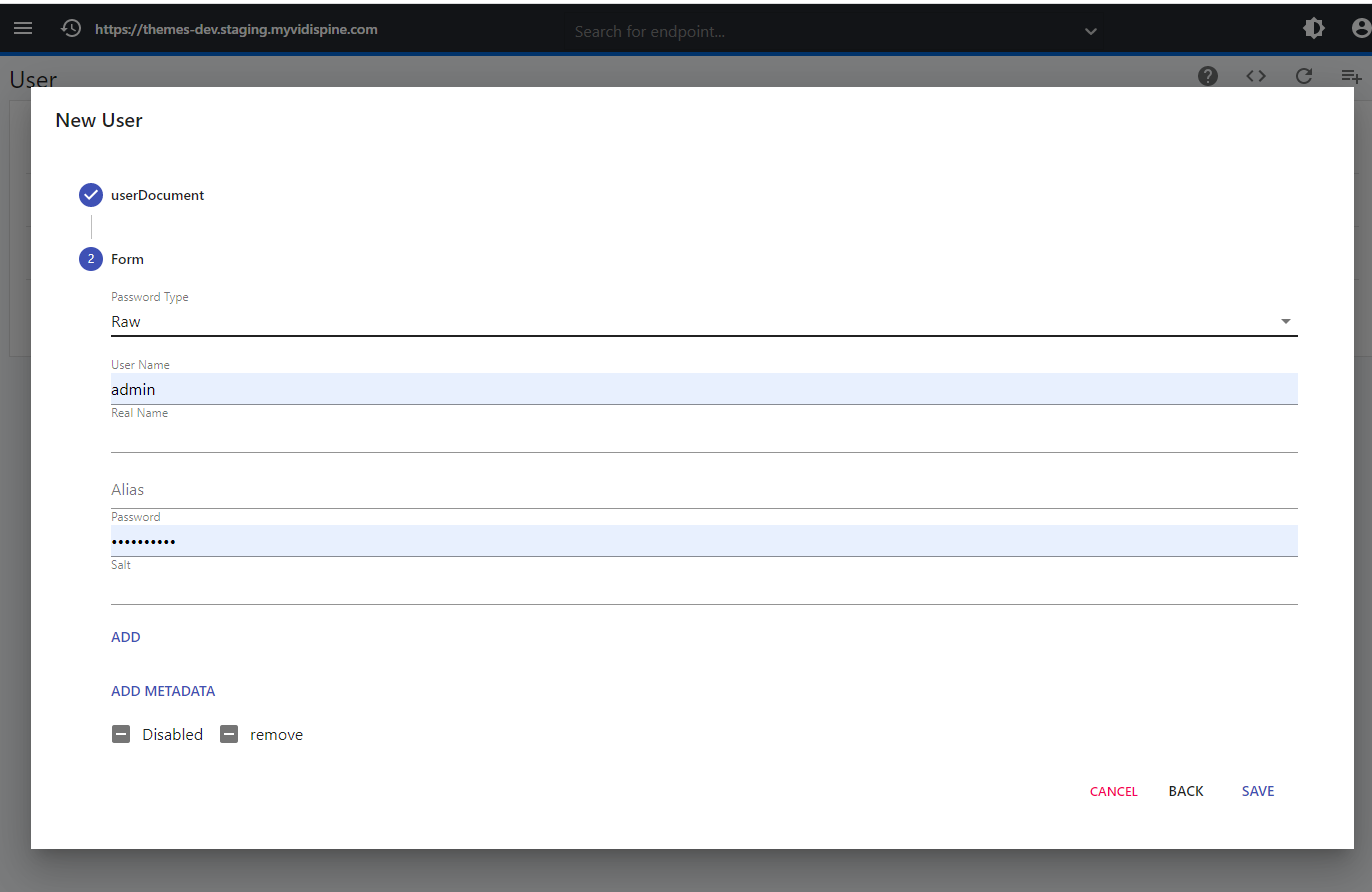Go BACK to the previous step
The image size is (1372, 892).
pyautogui.click(x=1186, y=791)
